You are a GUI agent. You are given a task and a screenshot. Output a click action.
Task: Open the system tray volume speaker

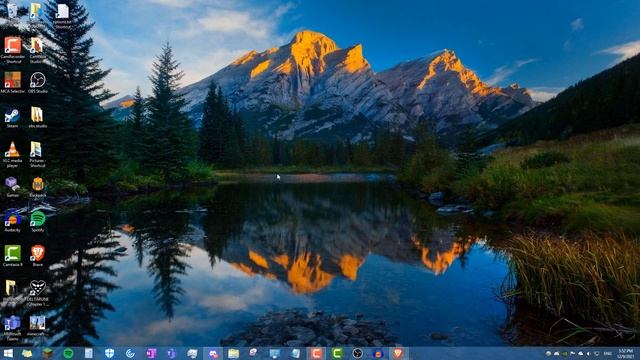point(588,353)
